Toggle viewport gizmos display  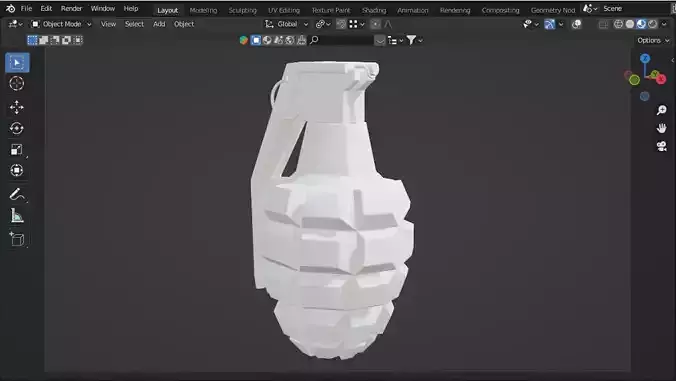click(x=549, y=24)
